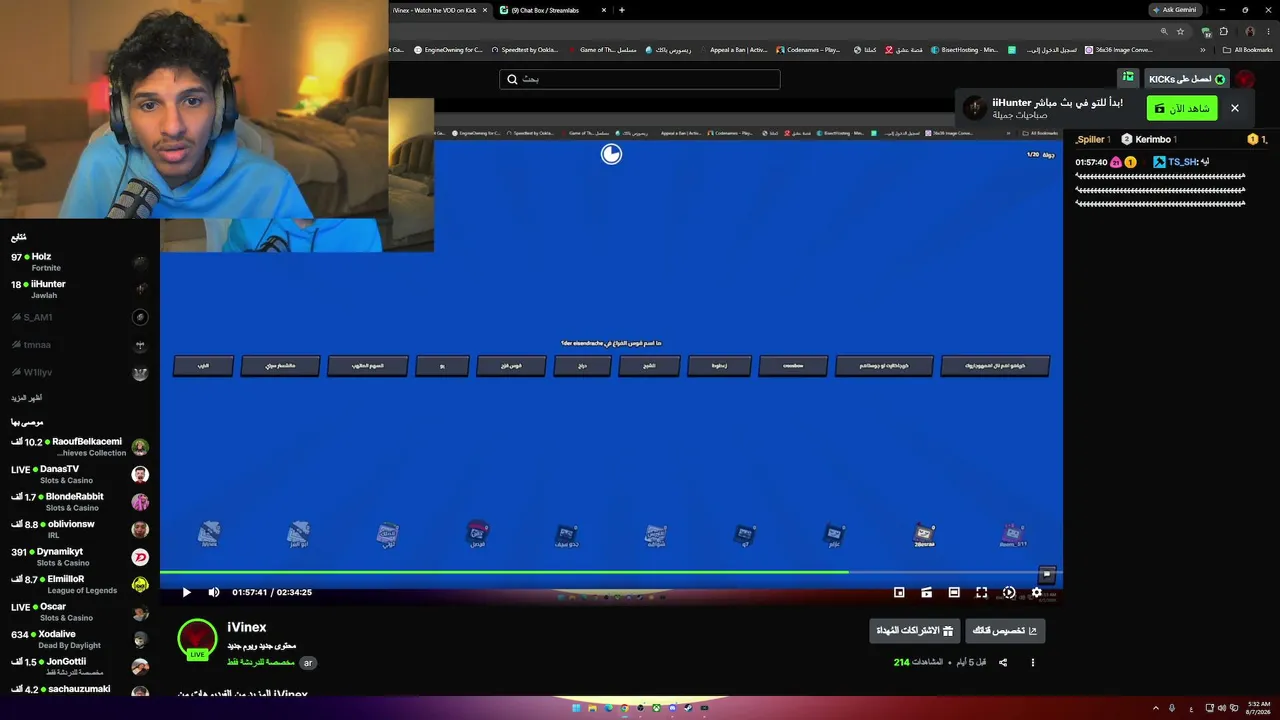Click Kerimbo in the chat leaderboard

1153,139
